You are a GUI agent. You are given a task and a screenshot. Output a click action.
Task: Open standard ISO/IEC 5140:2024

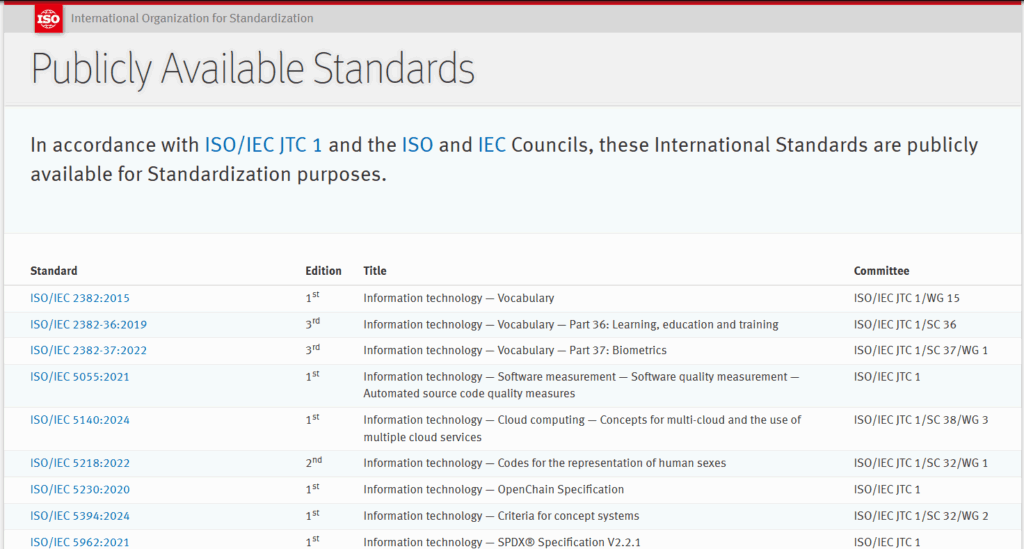click(x=80, y=420)
